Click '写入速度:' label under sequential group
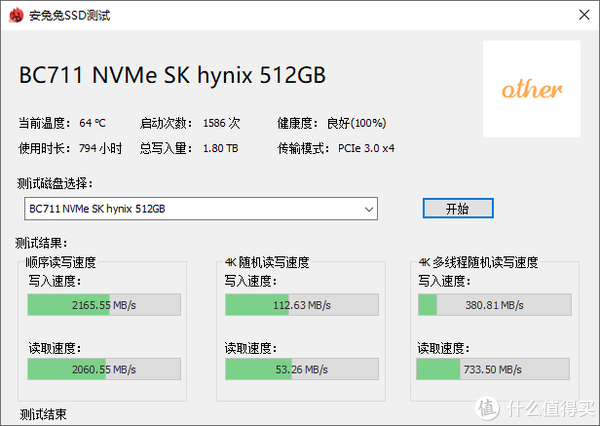Viewport: 600px width, 426px height. 55,281
